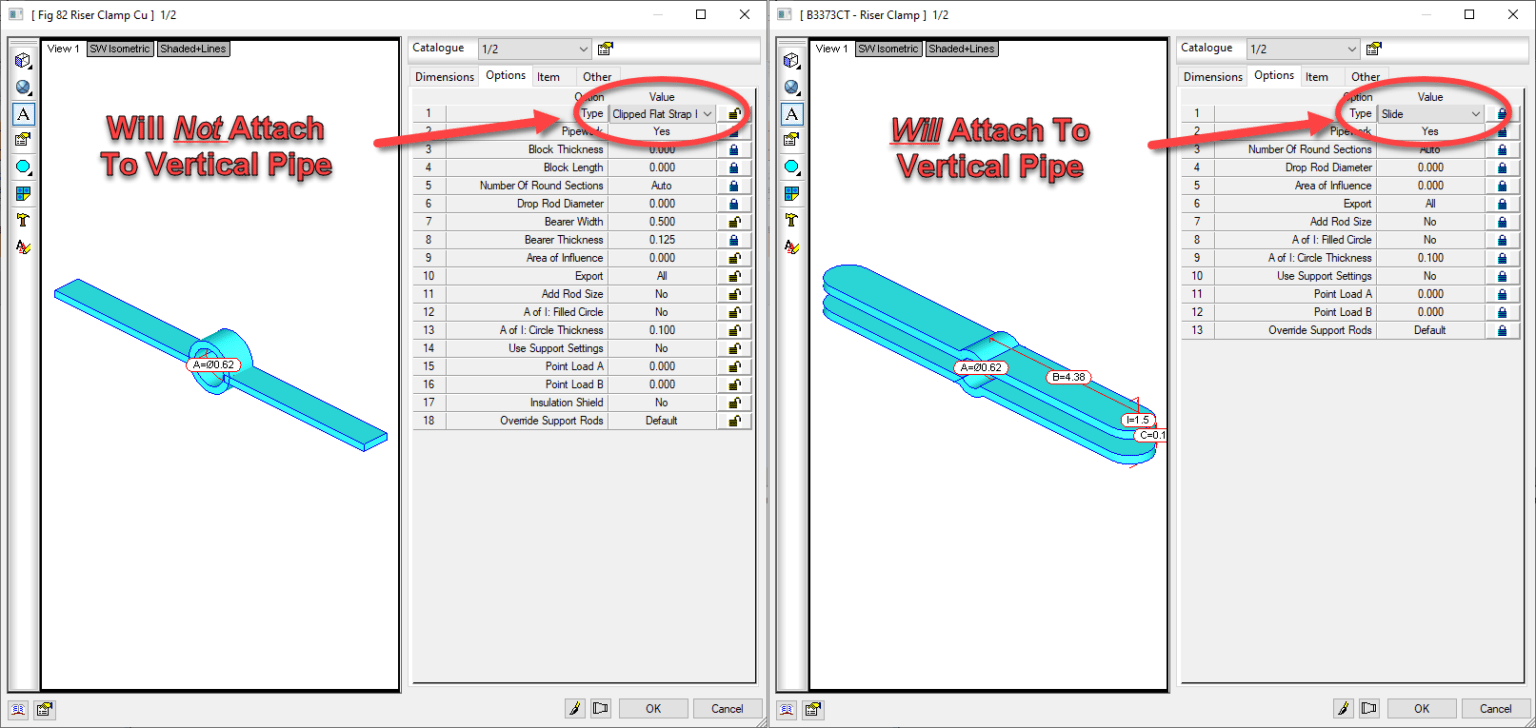Unlock the Drop Rod Diameter padlock
The image size is (1536, 728).
point(733,203)
